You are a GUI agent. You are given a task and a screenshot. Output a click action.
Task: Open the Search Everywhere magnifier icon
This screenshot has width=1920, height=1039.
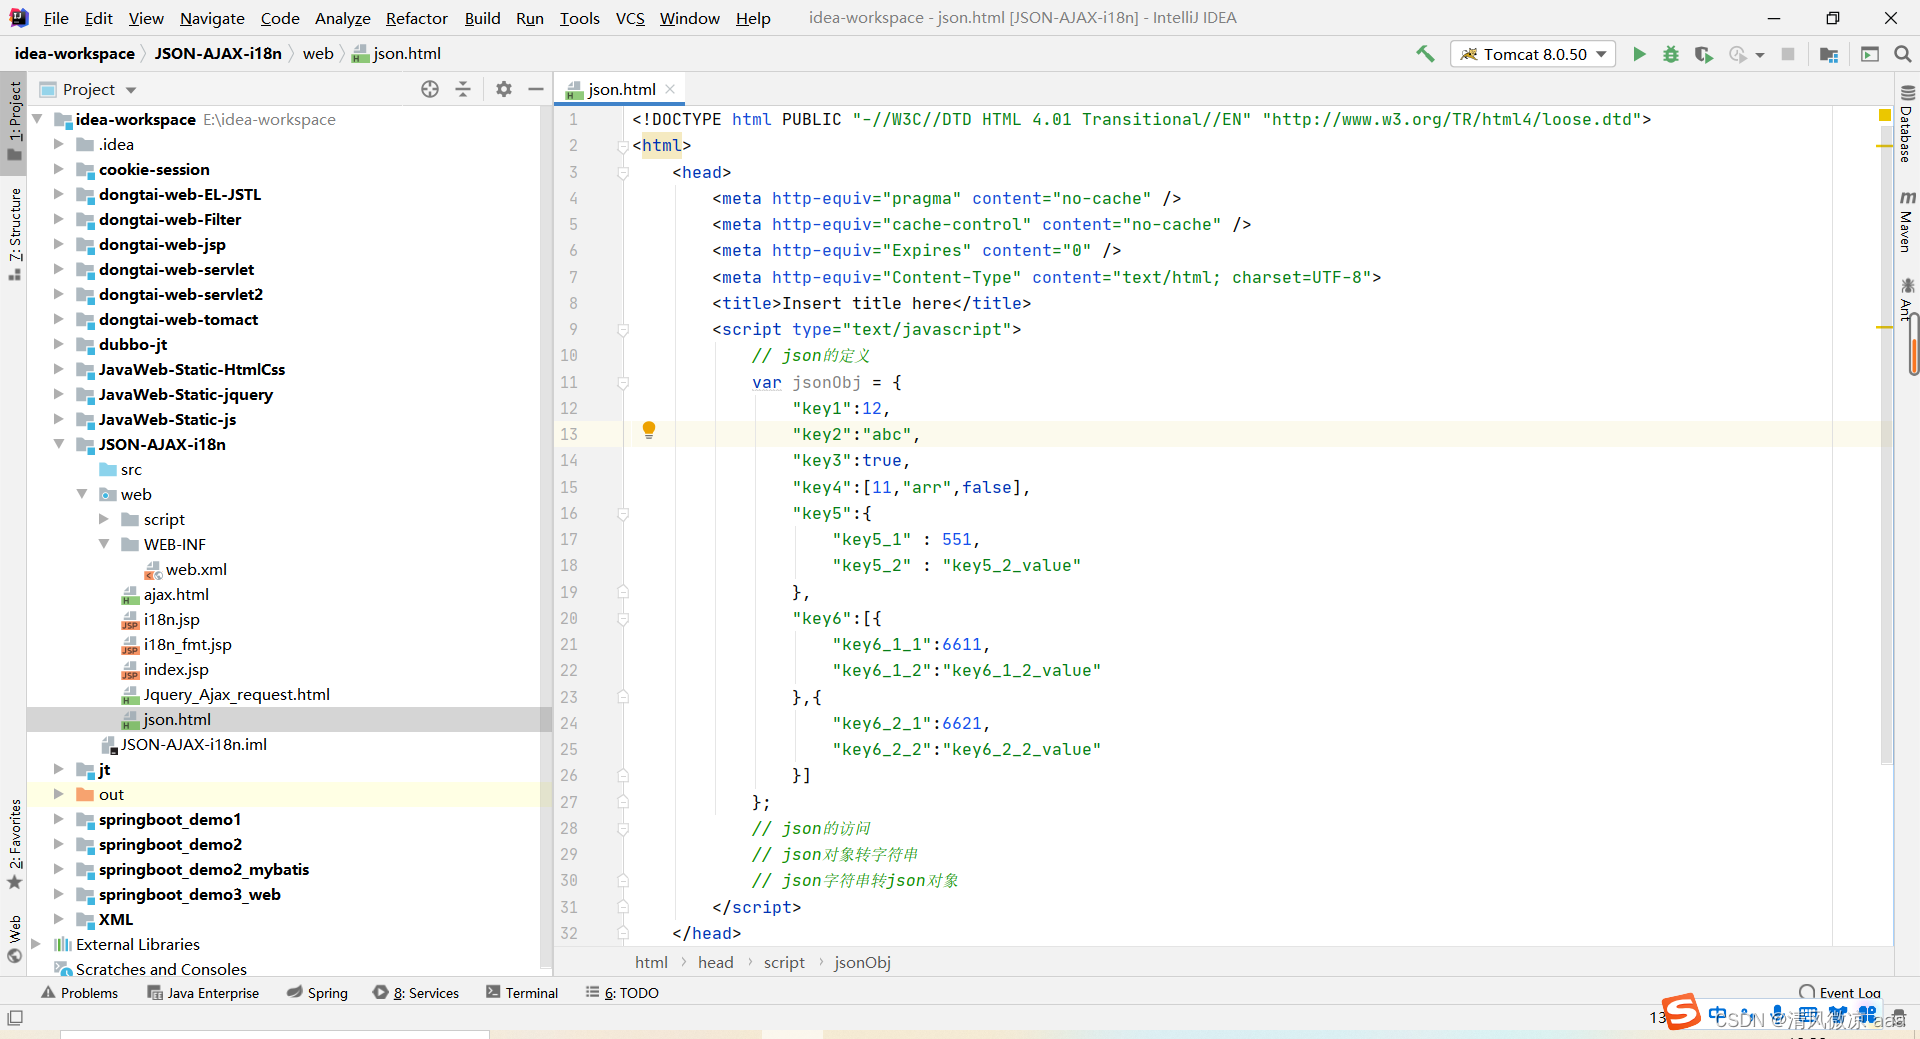(x=1903, y=54)
